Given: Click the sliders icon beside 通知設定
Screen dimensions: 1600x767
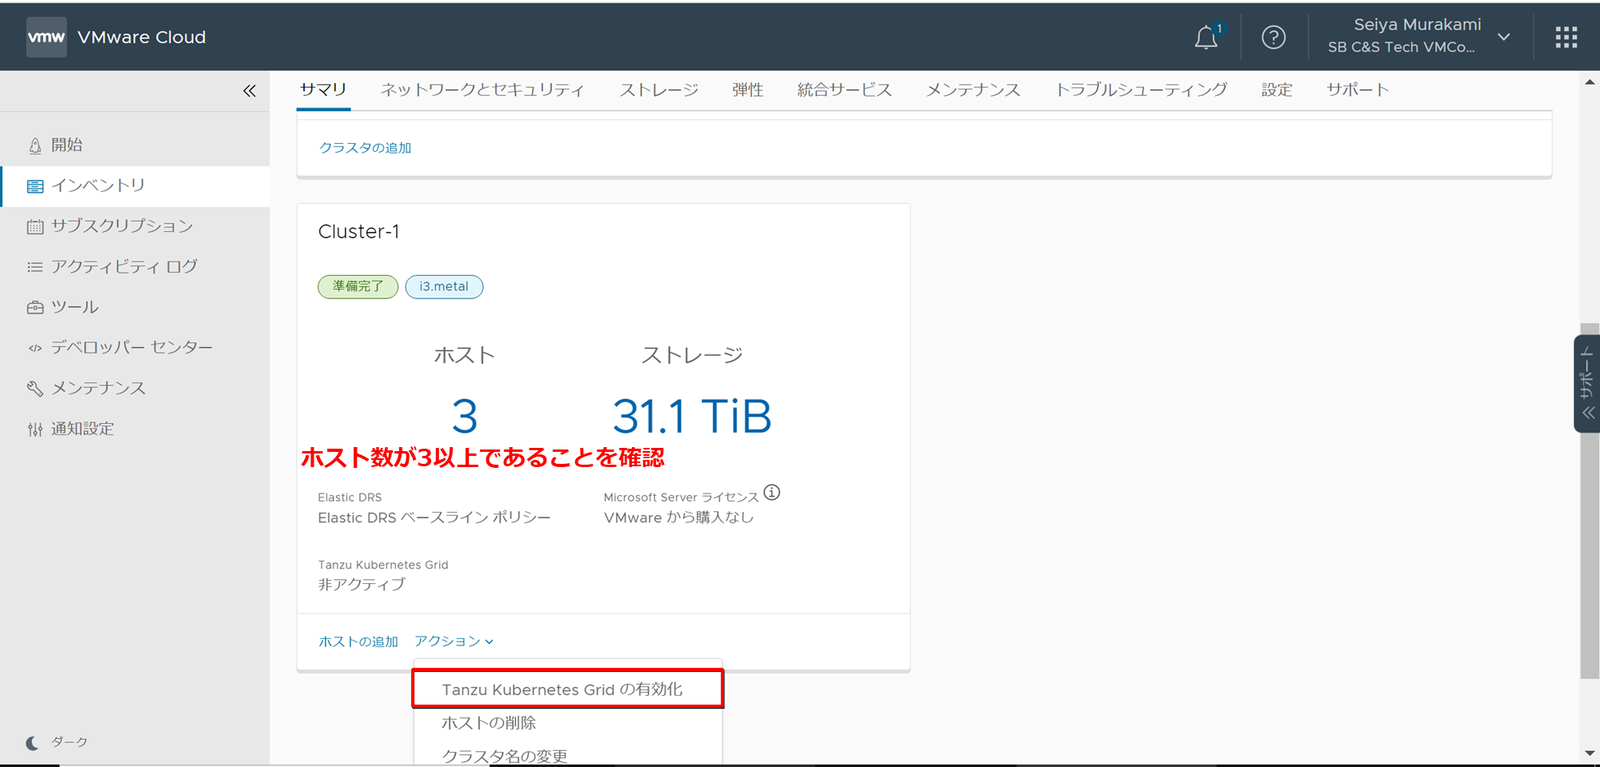Looking at the screenshot, I should coord(35,429).
